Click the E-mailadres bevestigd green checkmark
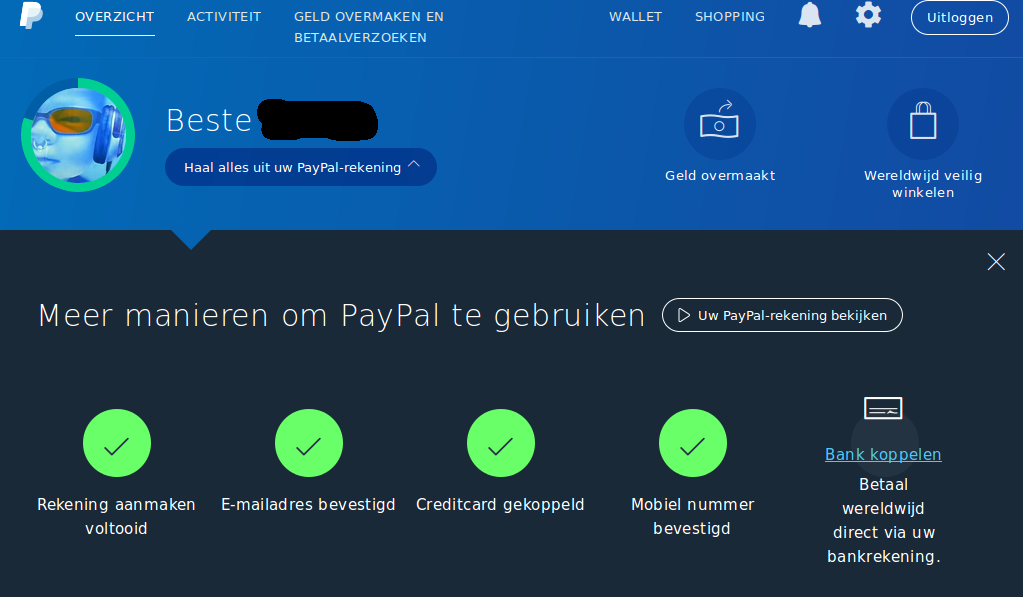This screenshot has width=1023, height=597. pos(309,443)
